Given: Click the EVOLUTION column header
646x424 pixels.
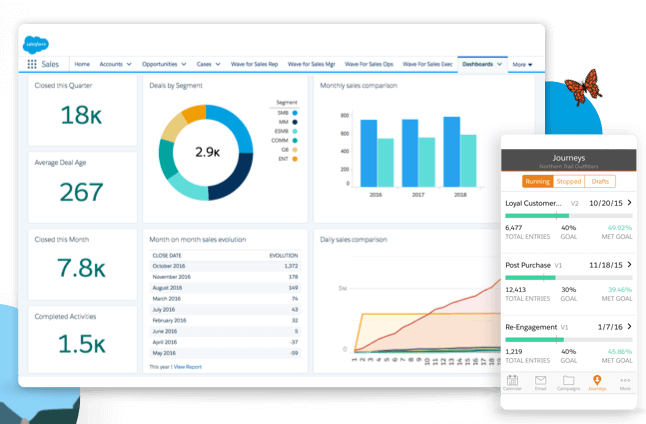Looking at the screenshot, I should tap(283, 255).
